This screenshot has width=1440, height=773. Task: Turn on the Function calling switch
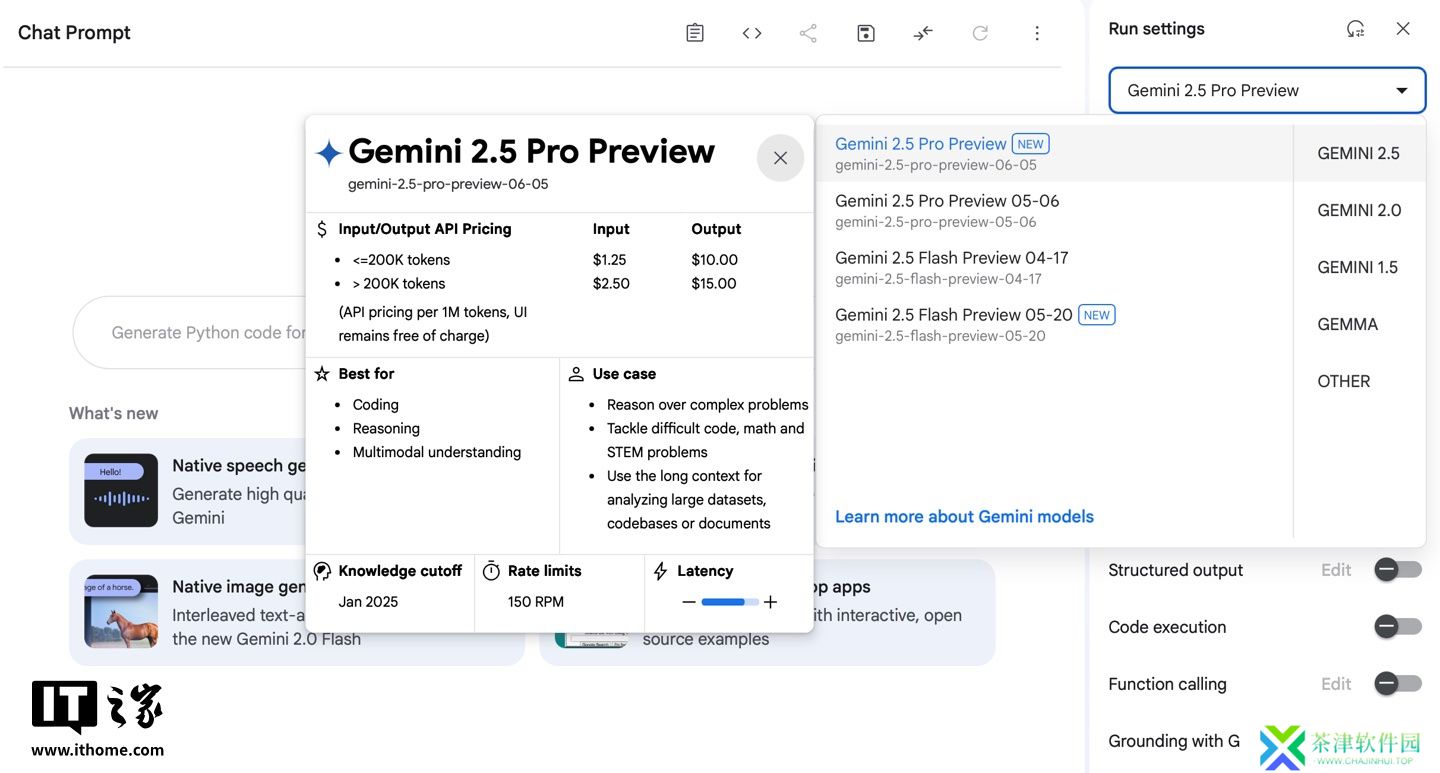coord(1398,684)
